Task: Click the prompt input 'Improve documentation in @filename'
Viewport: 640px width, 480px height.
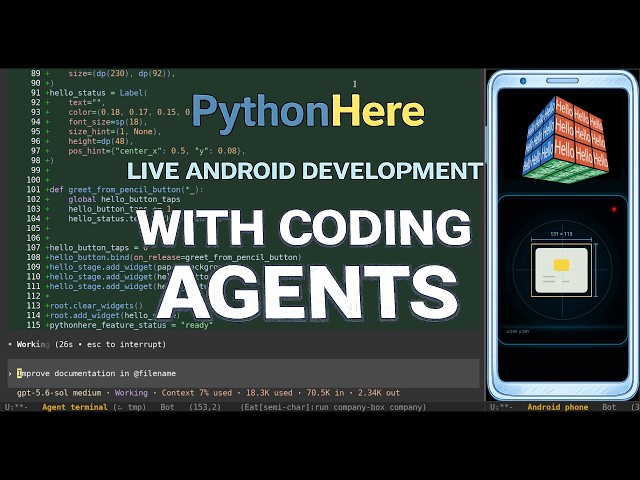Action: point(243,373)
